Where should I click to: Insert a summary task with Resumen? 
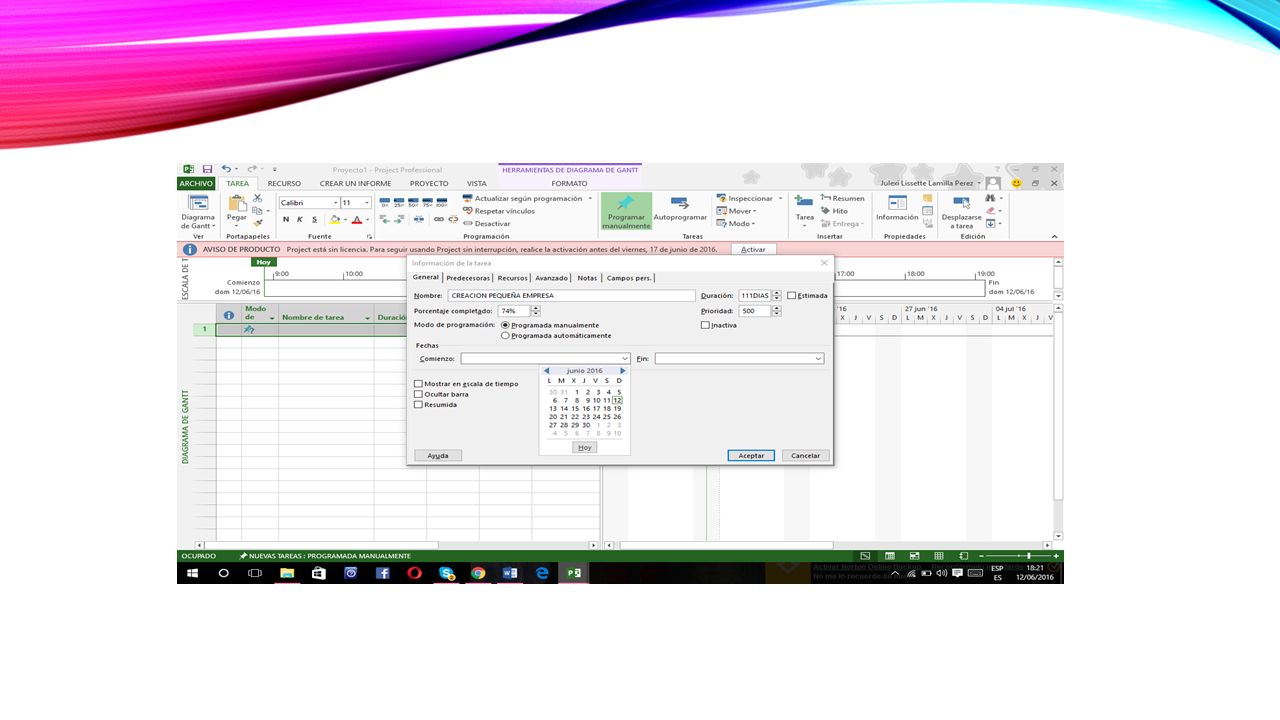[842, 198]
